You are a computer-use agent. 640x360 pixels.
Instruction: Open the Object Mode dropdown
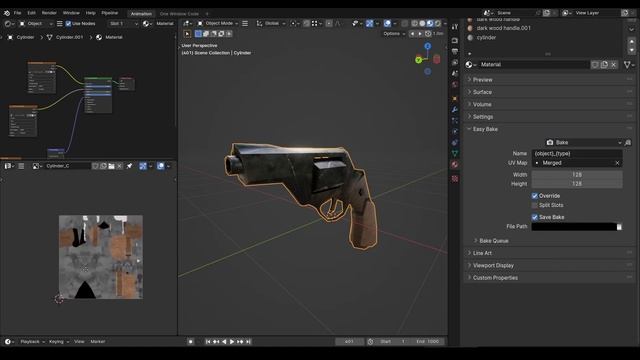(x=218, y=24)
